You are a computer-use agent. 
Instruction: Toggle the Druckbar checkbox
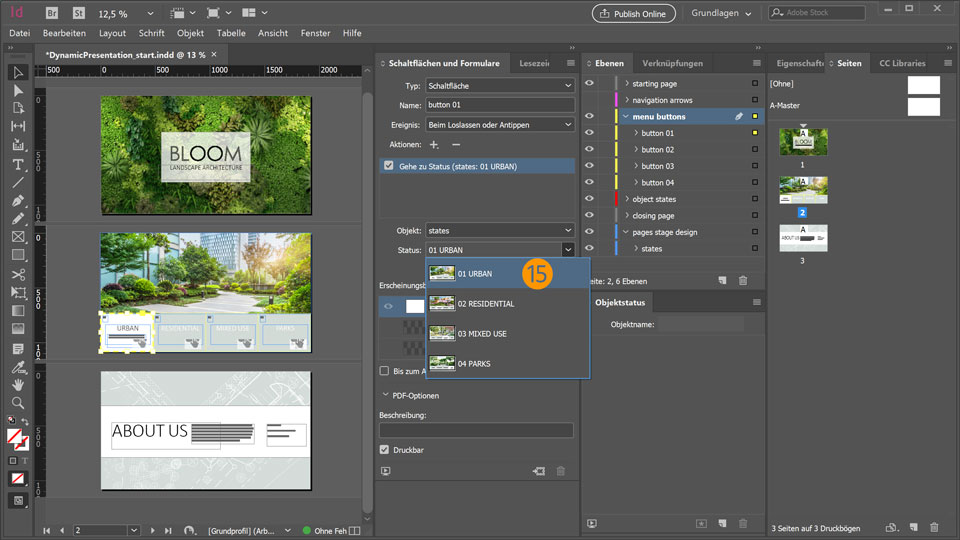pyautogui.click(x=385, y=450)
